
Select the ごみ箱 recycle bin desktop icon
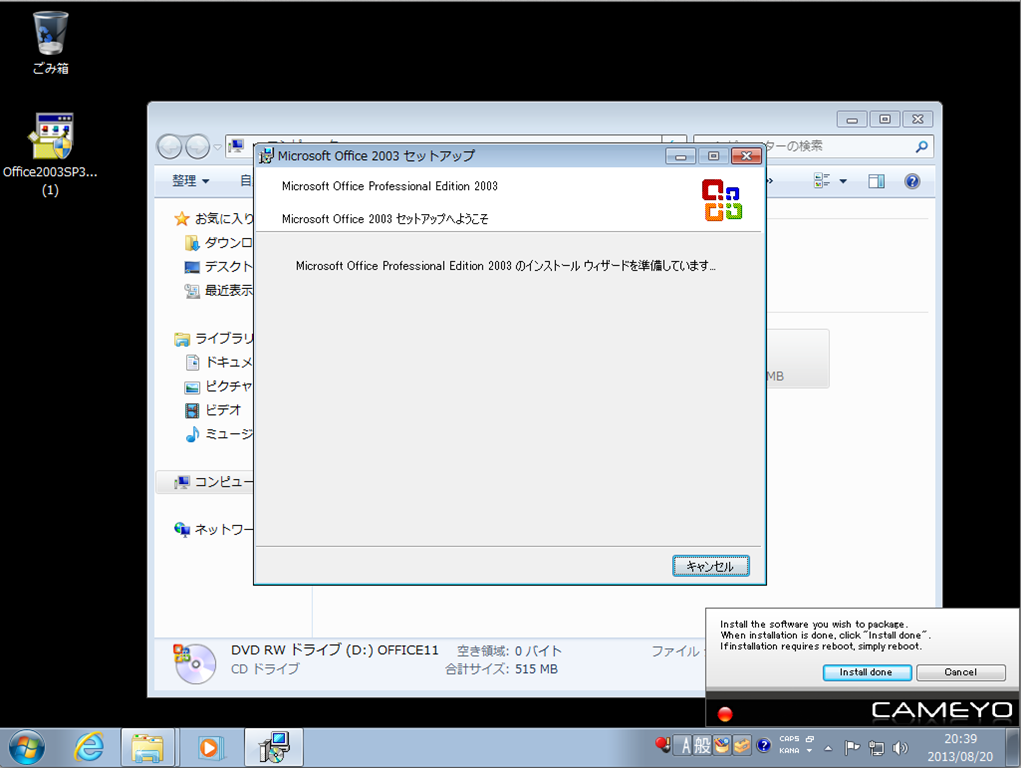point(50,43)
